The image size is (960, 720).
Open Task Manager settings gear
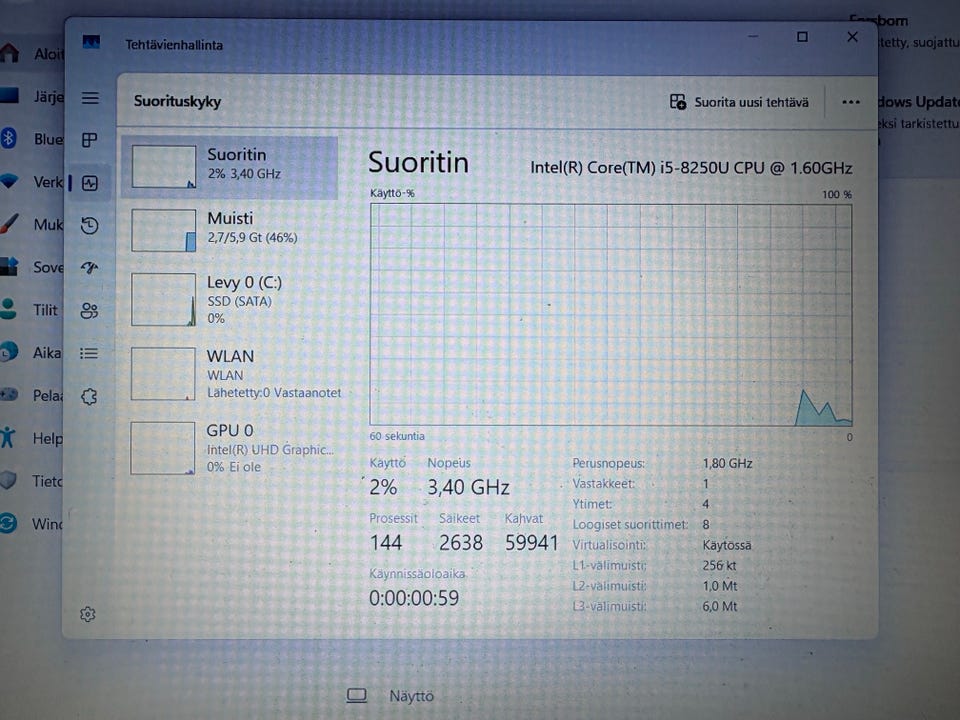point(88,614)
